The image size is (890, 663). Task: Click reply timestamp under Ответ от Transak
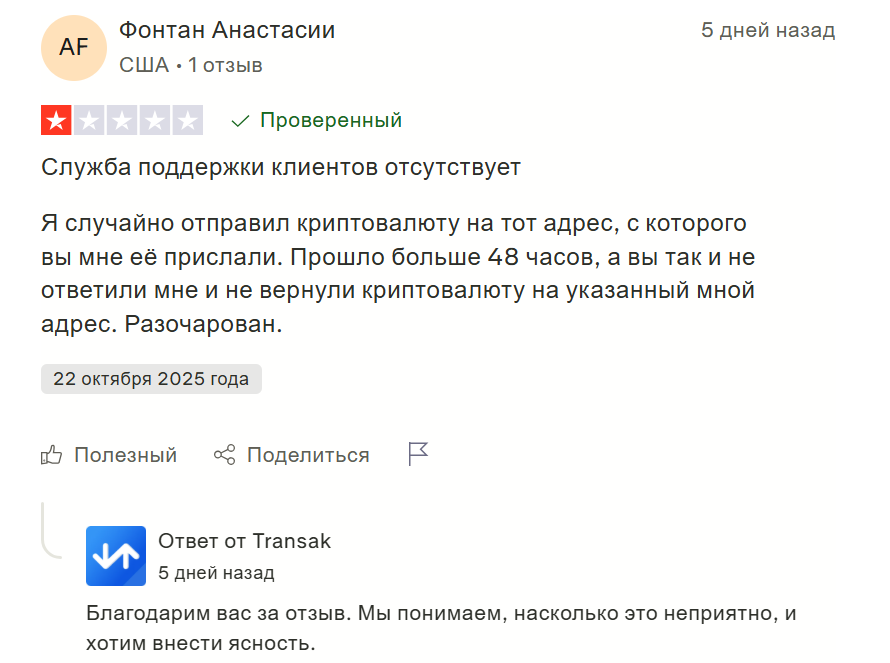[x=216, y=573]
